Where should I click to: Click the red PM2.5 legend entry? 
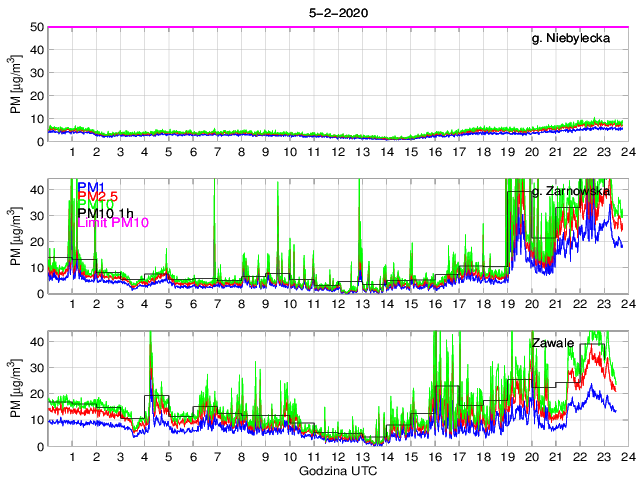pyautogui.click(x=97, y=199)
